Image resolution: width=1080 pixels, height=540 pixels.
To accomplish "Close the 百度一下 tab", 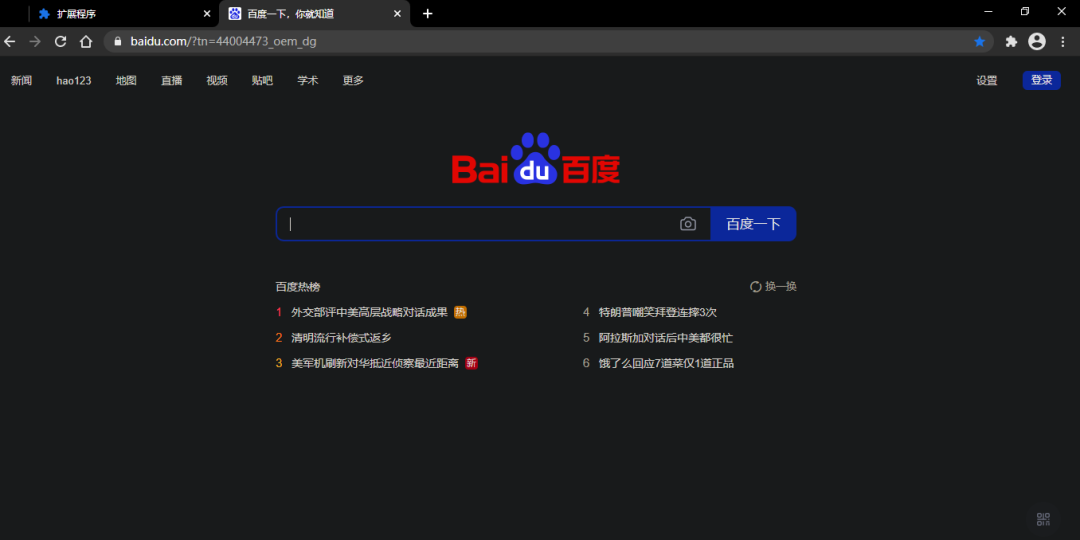I will point(397,14).
